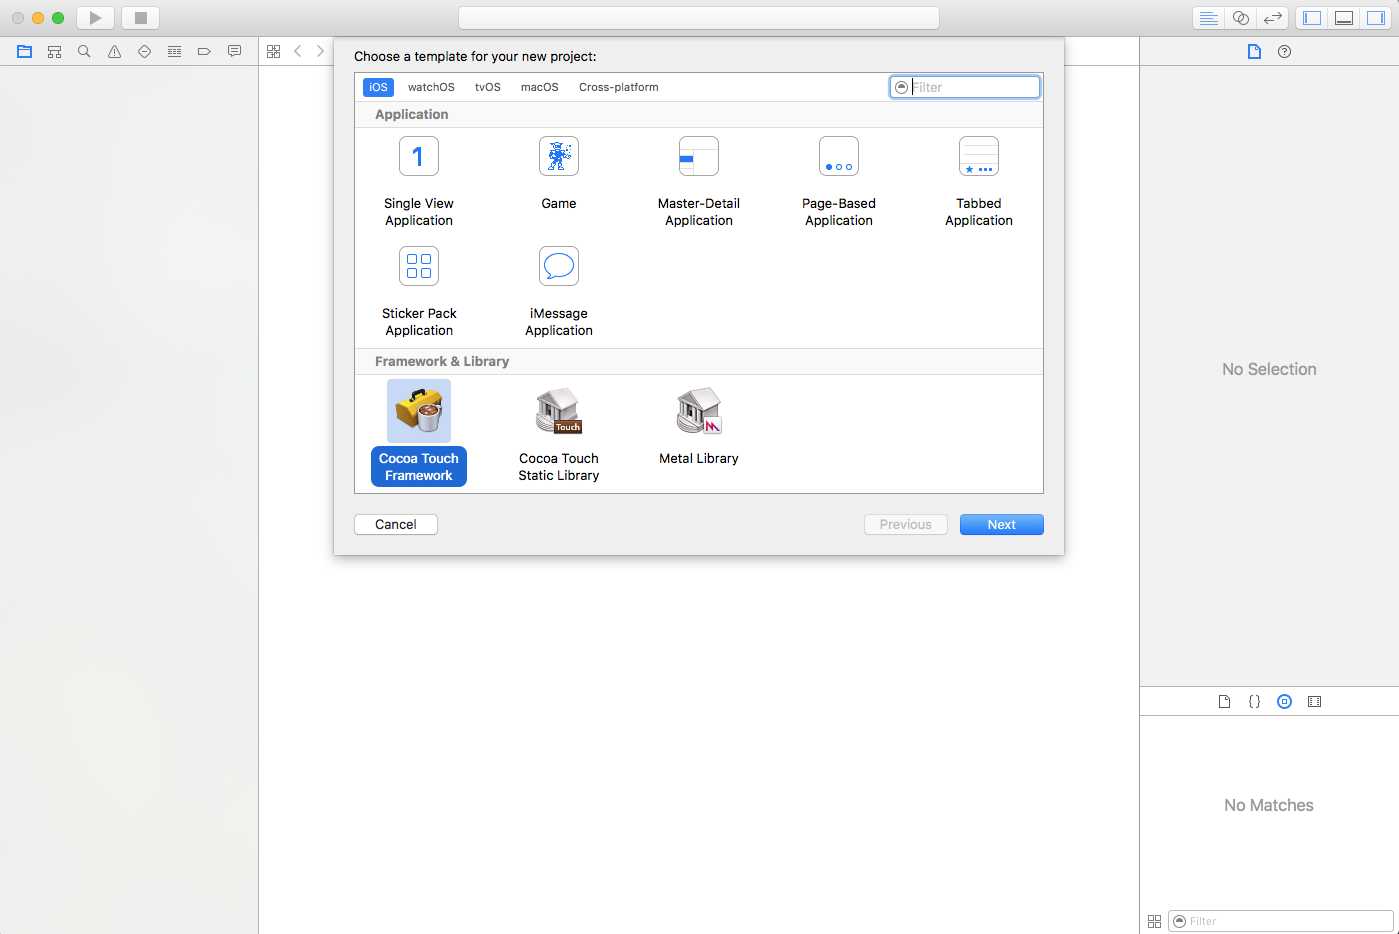Show the Version editor
Image resolution: width=1399 pixels, height=934 pixels.
click(x=1272, y=18)
